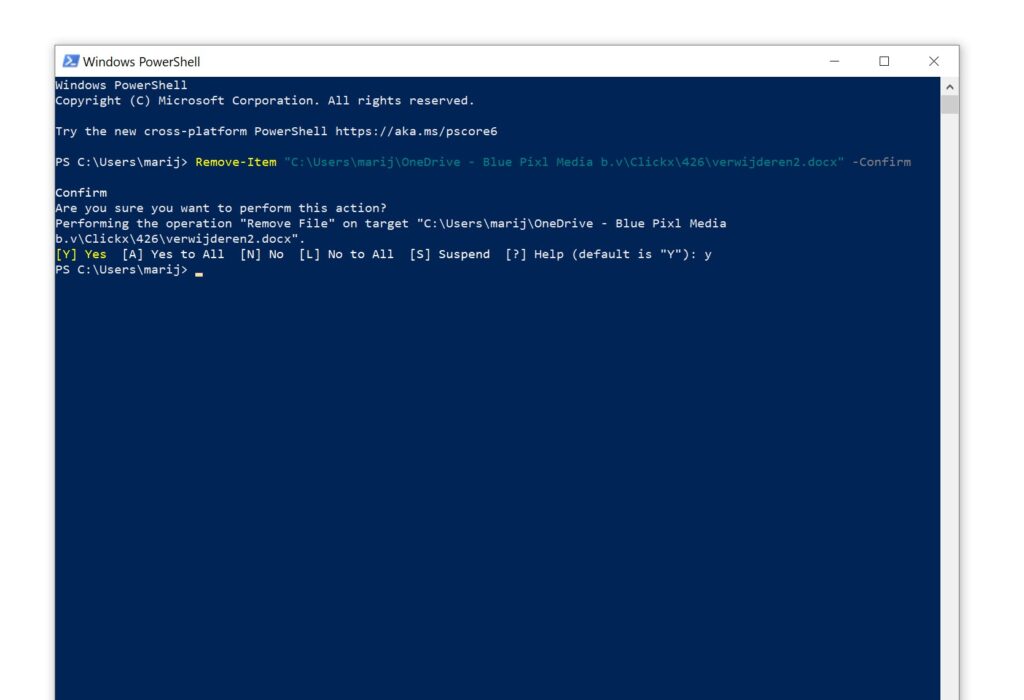Click the Remove-Item command text
1024x700 pixels.
point(236,162)
